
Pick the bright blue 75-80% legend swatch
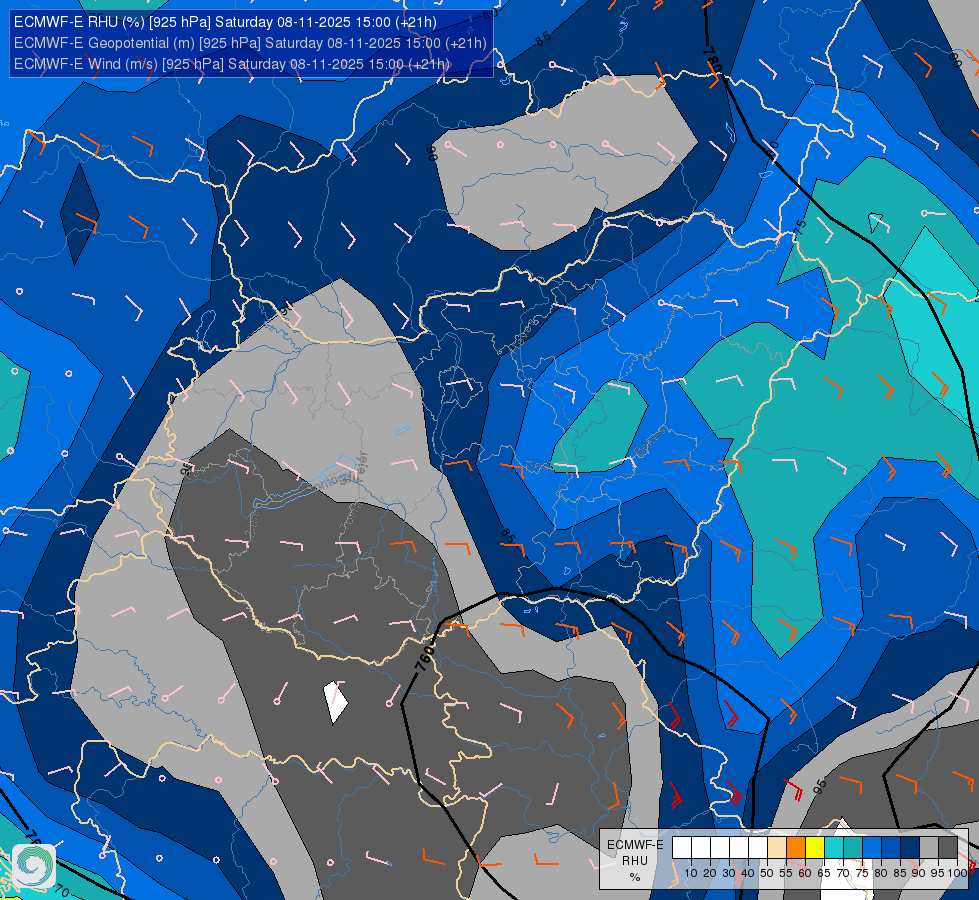[x=872, y=847]
